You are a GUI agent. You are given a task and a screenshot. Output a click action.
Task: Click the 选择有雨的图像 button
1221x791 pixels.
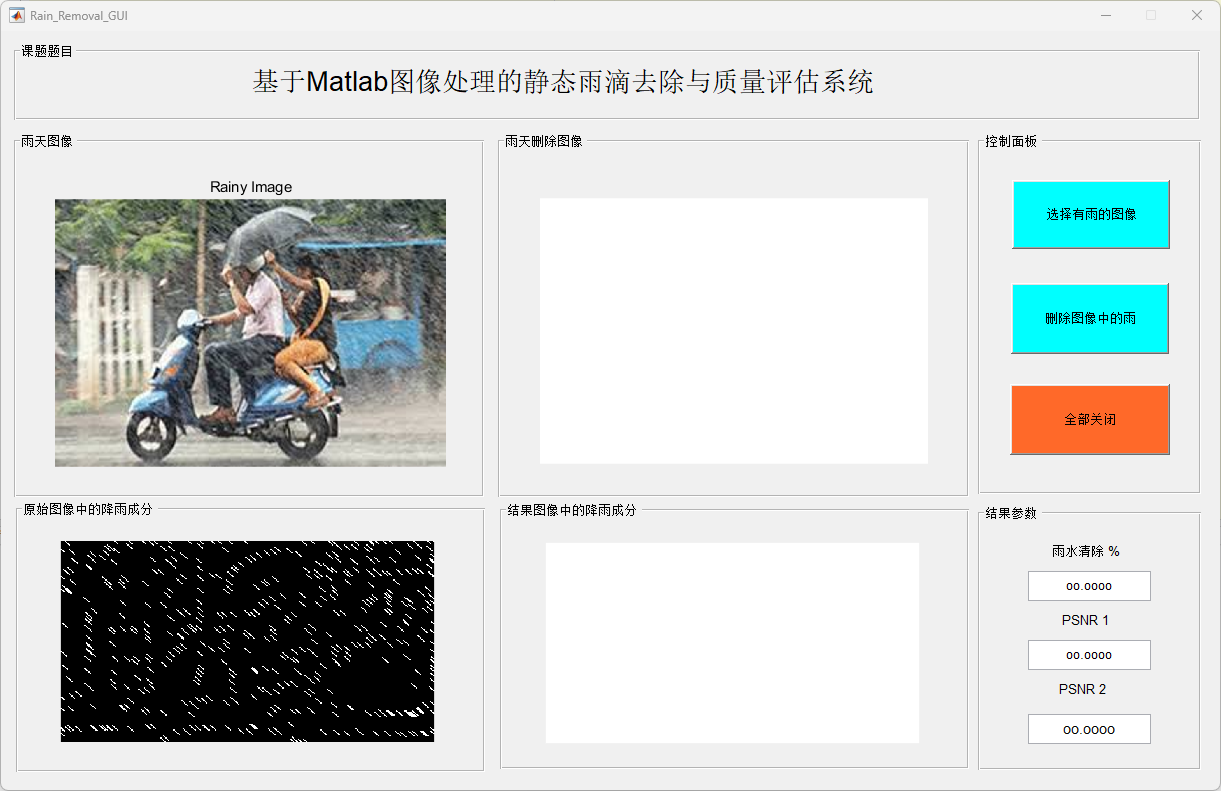coord(1091,214)
